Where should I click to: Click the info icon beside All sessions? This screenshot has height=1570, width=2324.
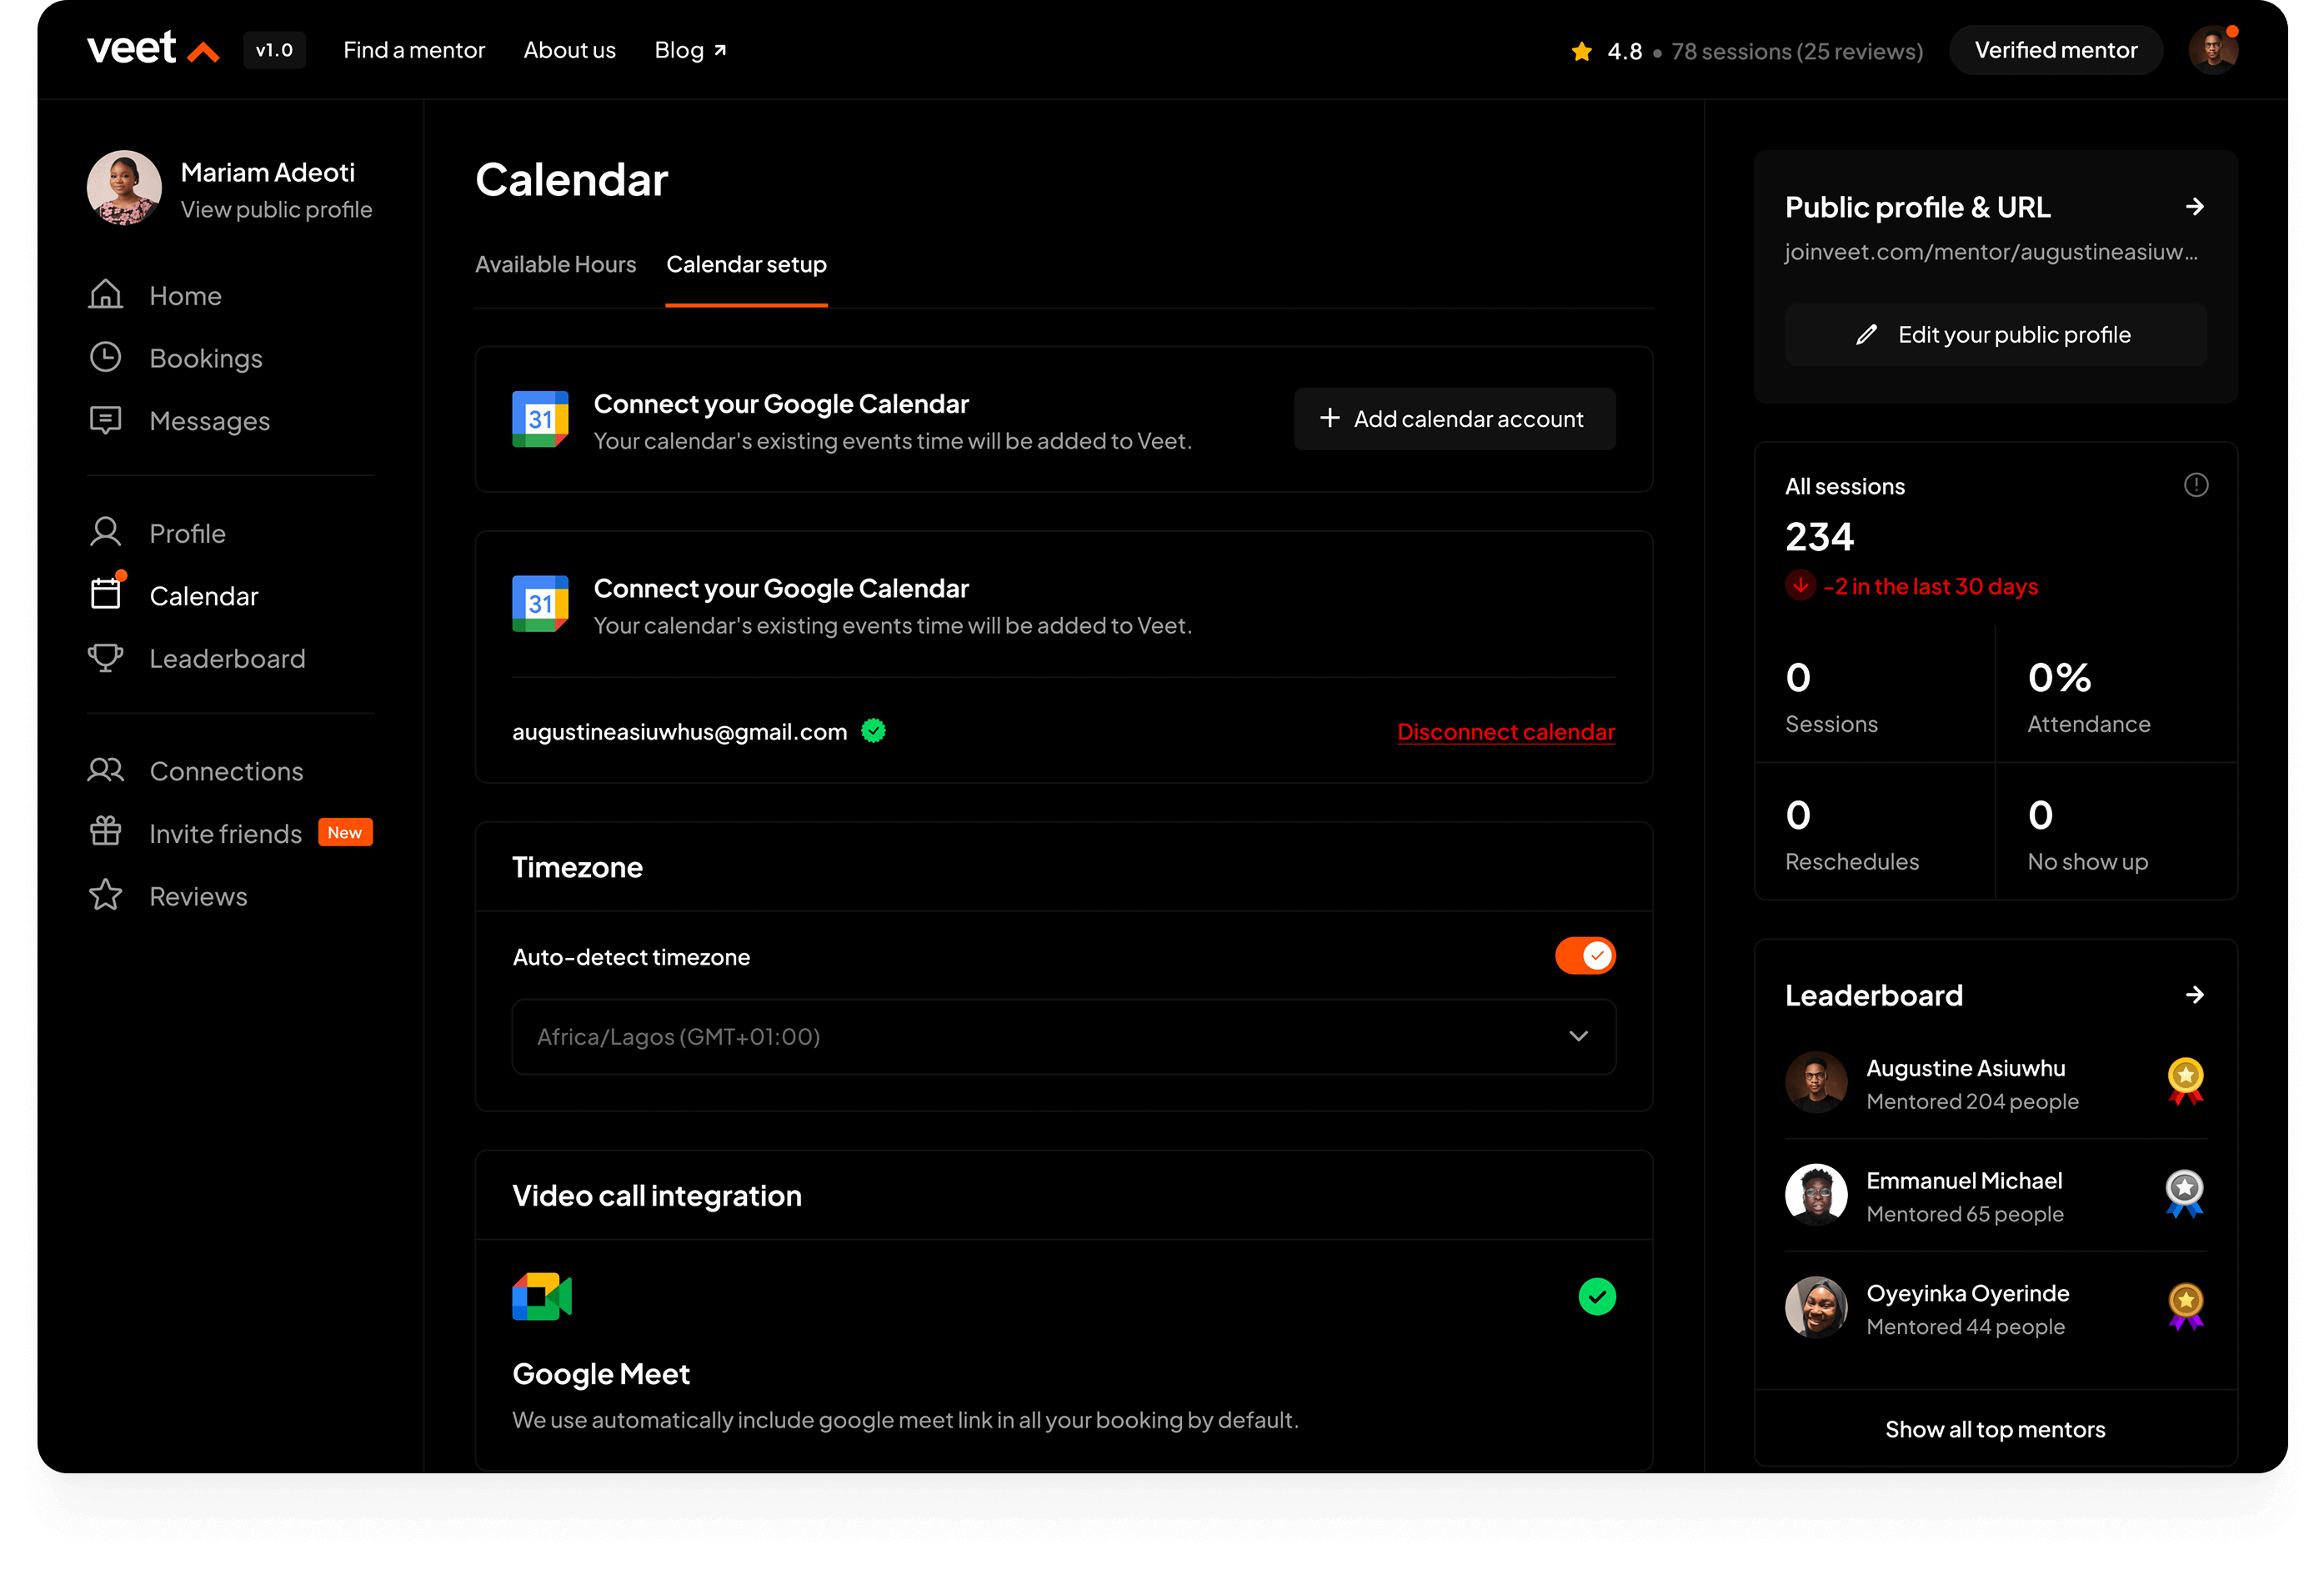(x=2195, y=486)
